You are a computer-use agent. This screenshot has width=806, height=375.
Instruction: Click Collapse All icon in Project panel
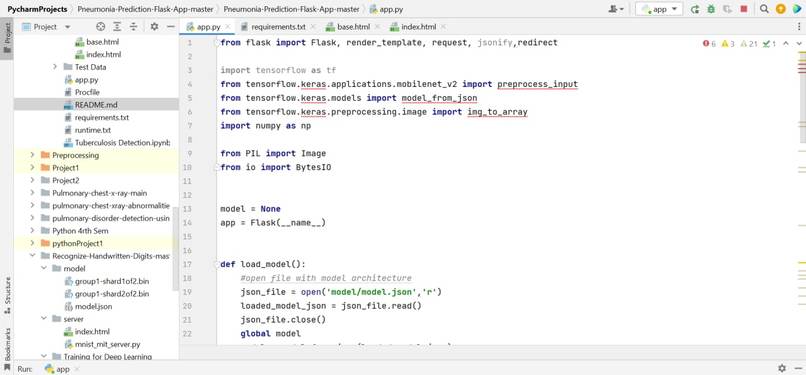133,27
